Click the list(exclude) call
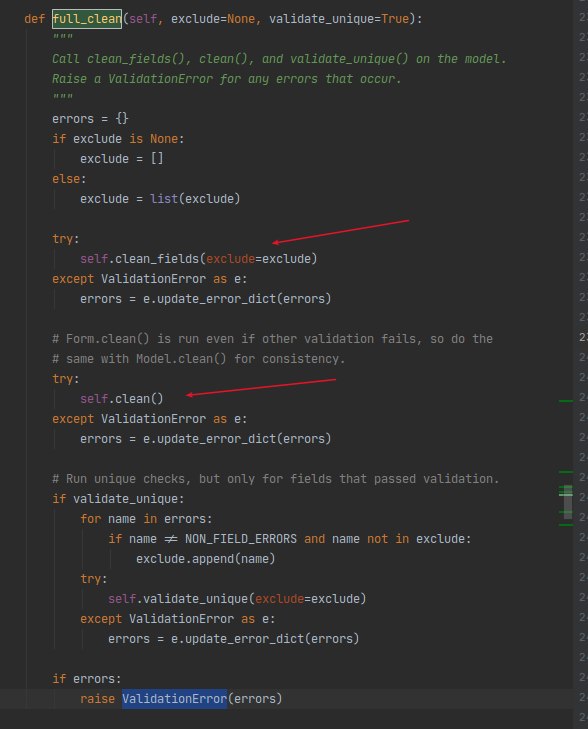The height and width of the screenshot is (729, 588). click(x=195, y=199)
